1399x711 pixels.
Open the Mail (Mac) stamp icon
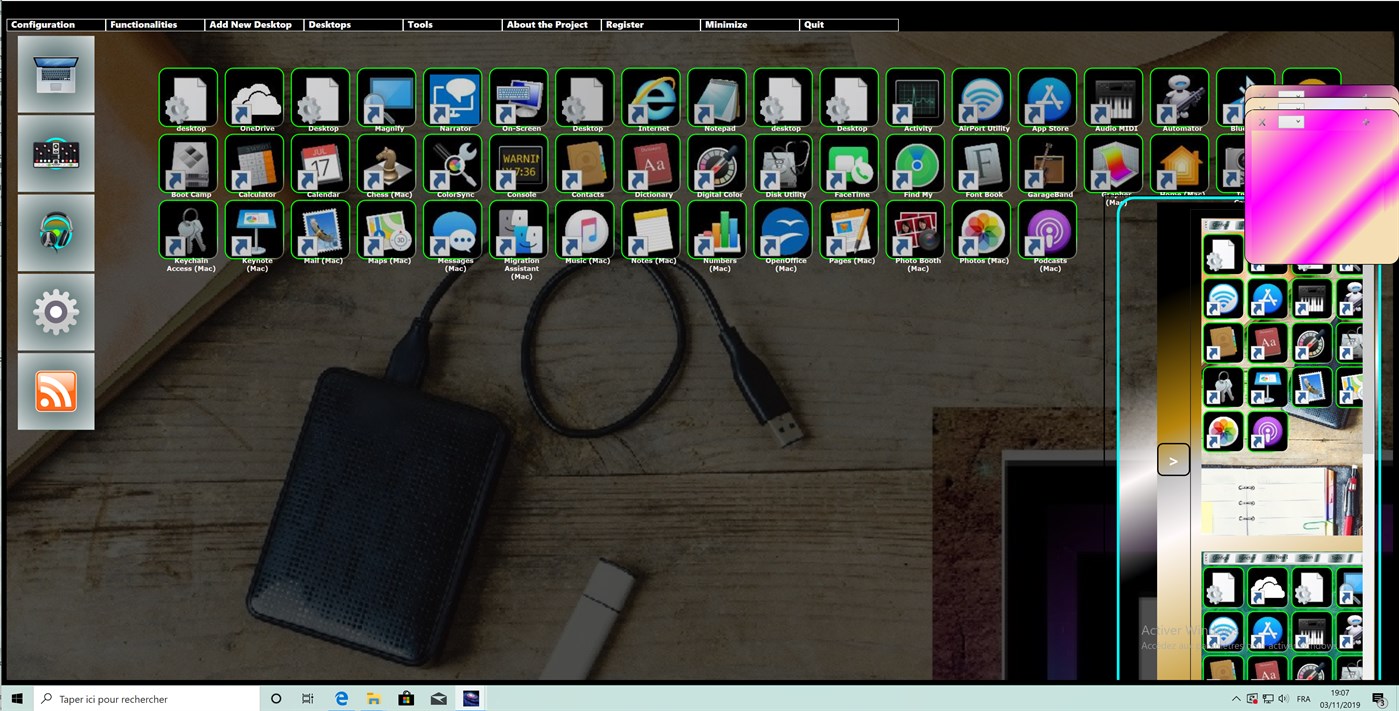pos(322,229)
